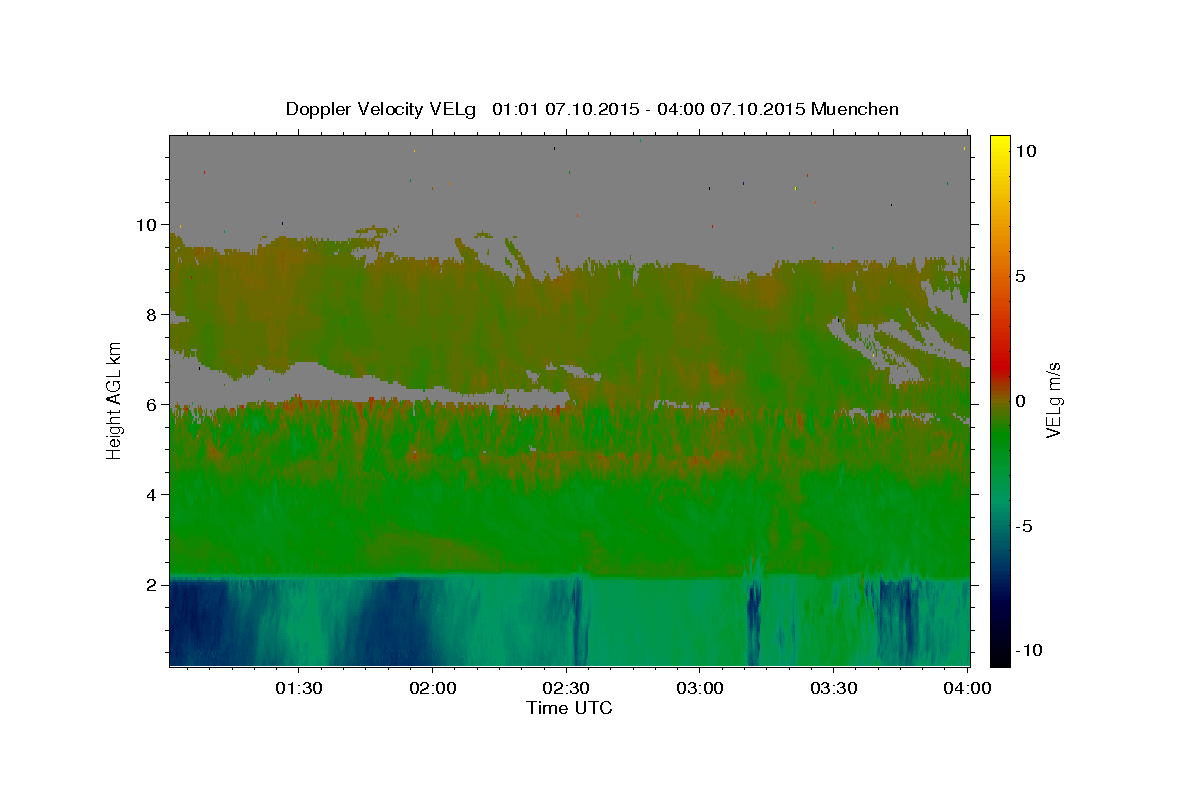Click the colorbar tick label '10'
This screenshot has height=800, width=1200.
1026,151
